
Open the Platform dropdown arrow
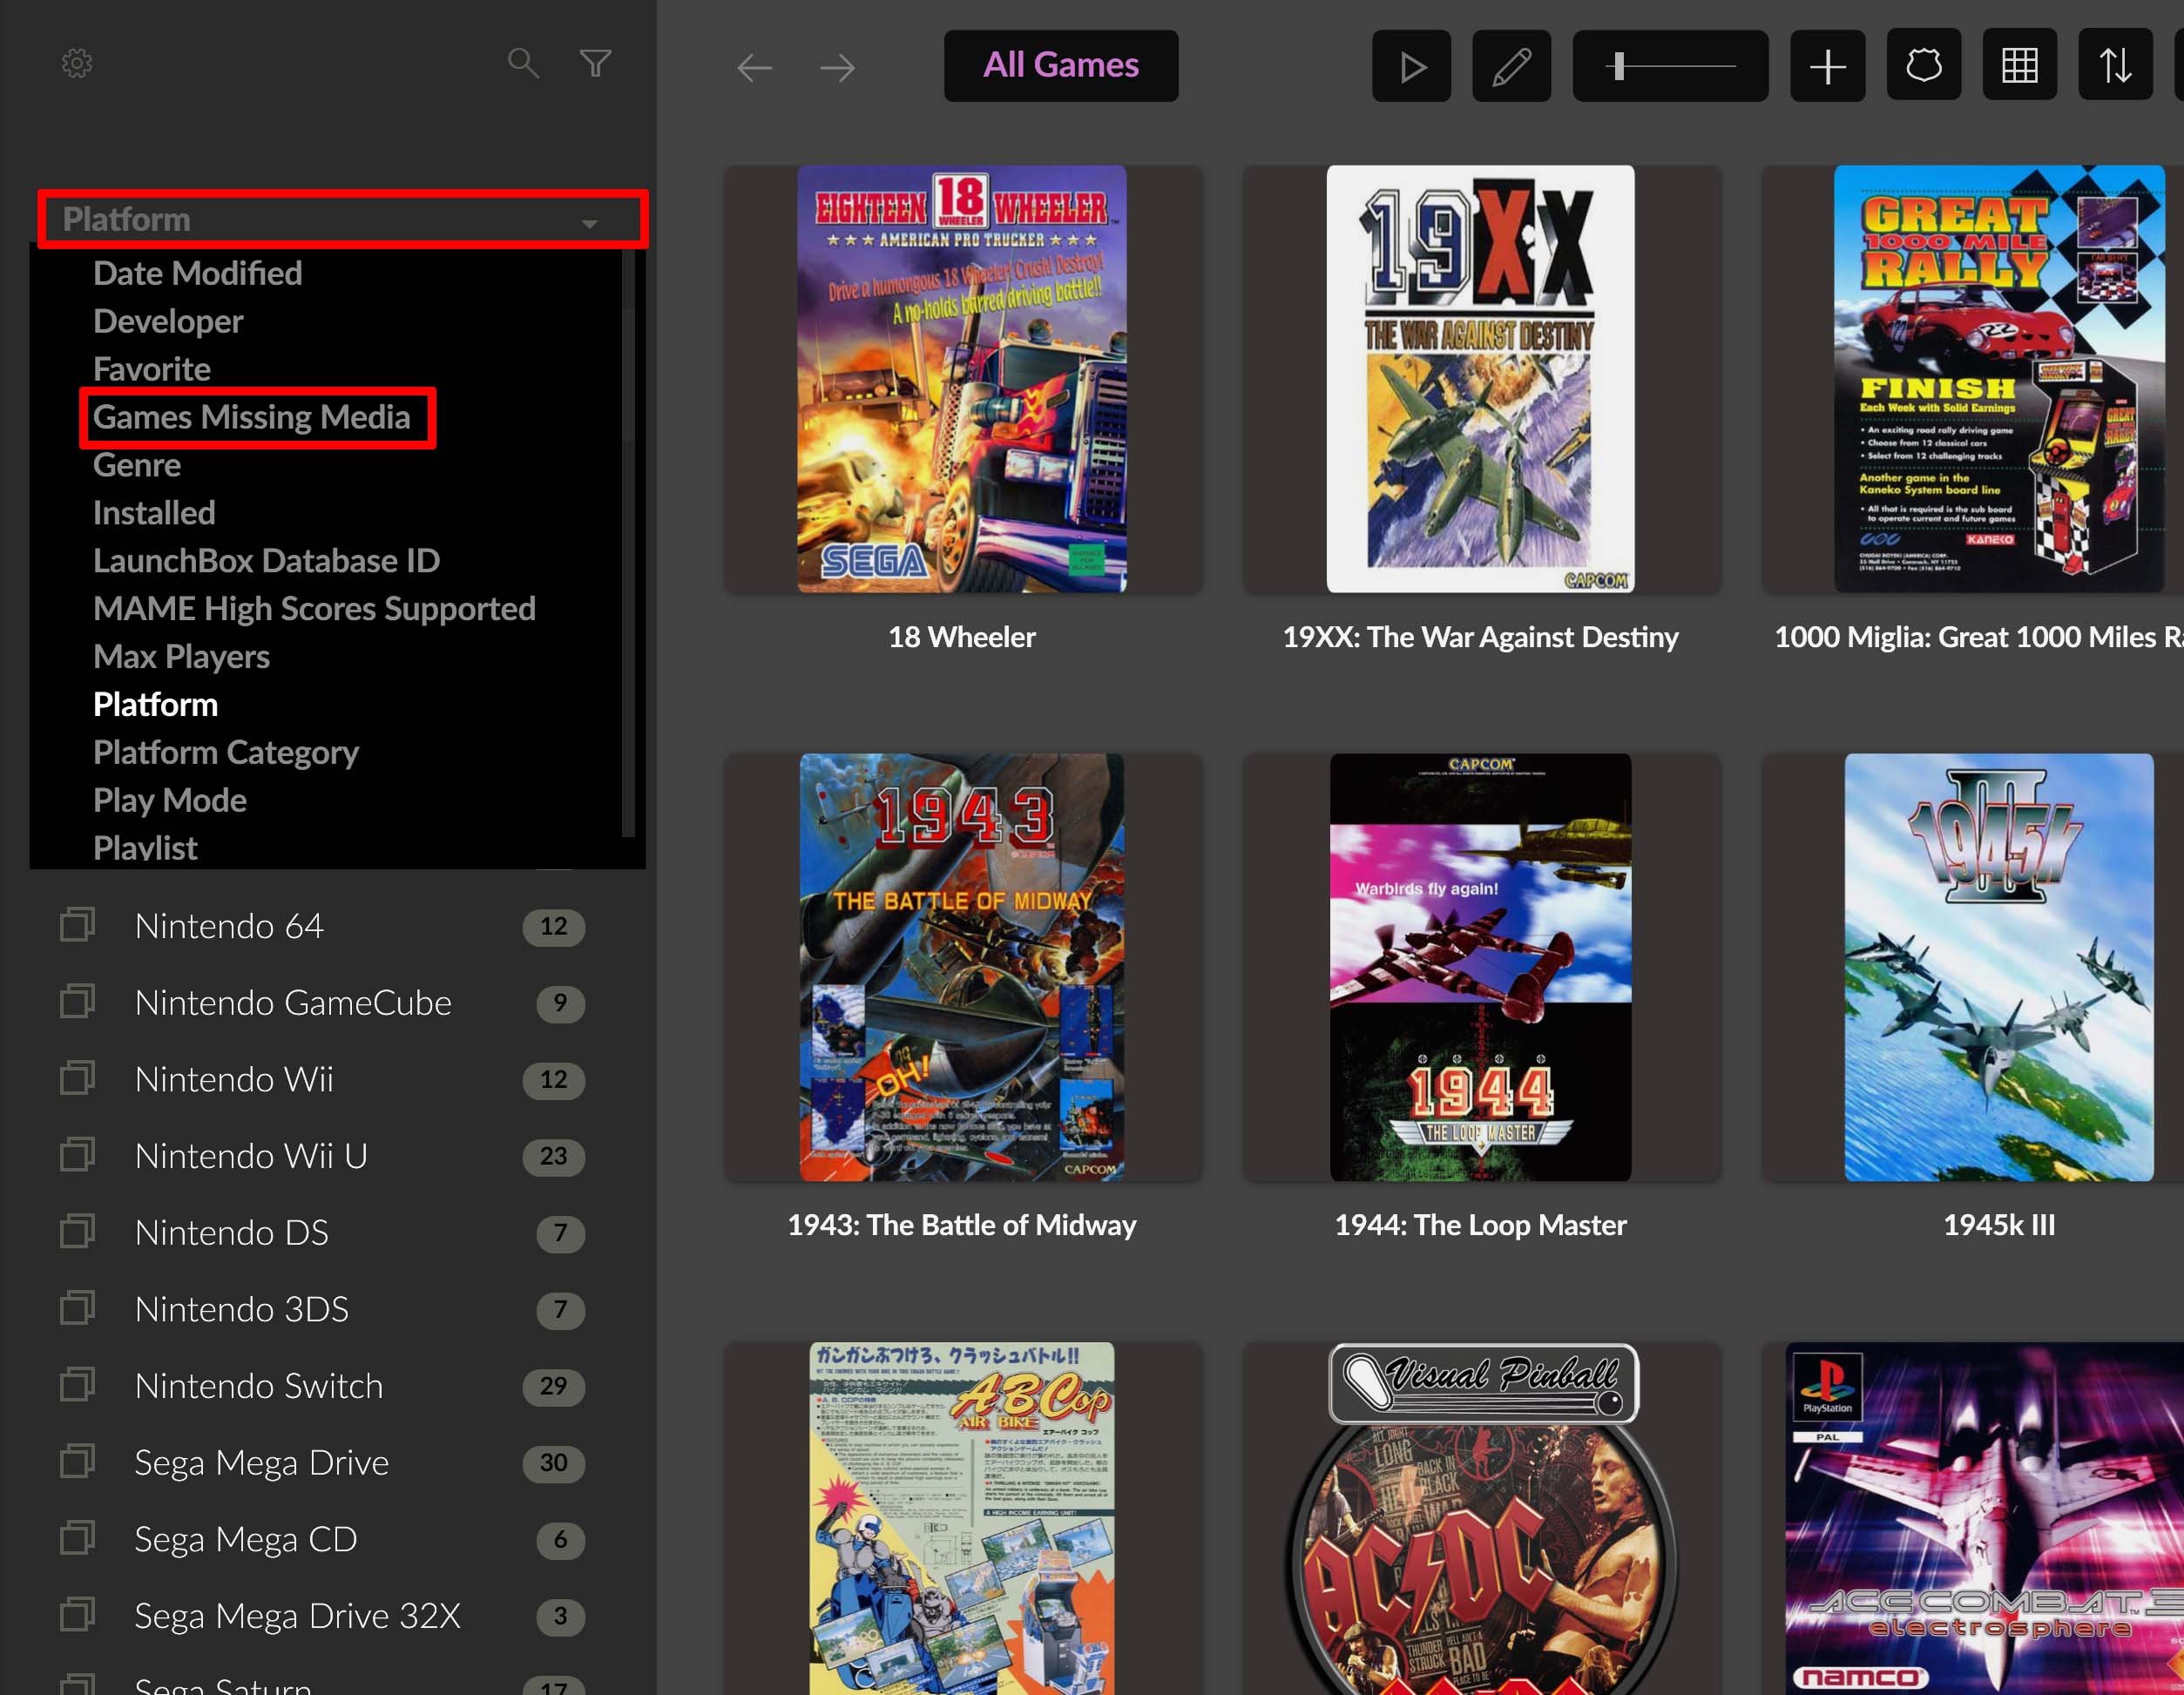pyautogui.click(x=590, y=223)
